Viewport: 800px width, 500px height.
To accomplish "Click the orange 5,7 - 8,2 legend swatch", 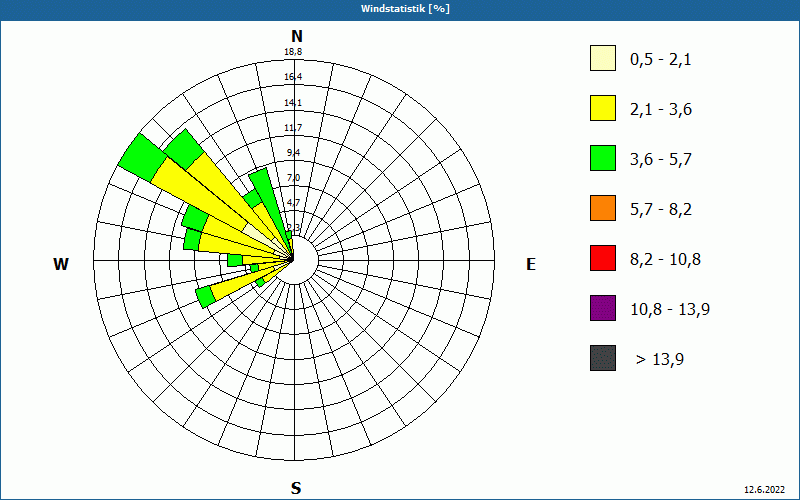I will pos(603,208).
